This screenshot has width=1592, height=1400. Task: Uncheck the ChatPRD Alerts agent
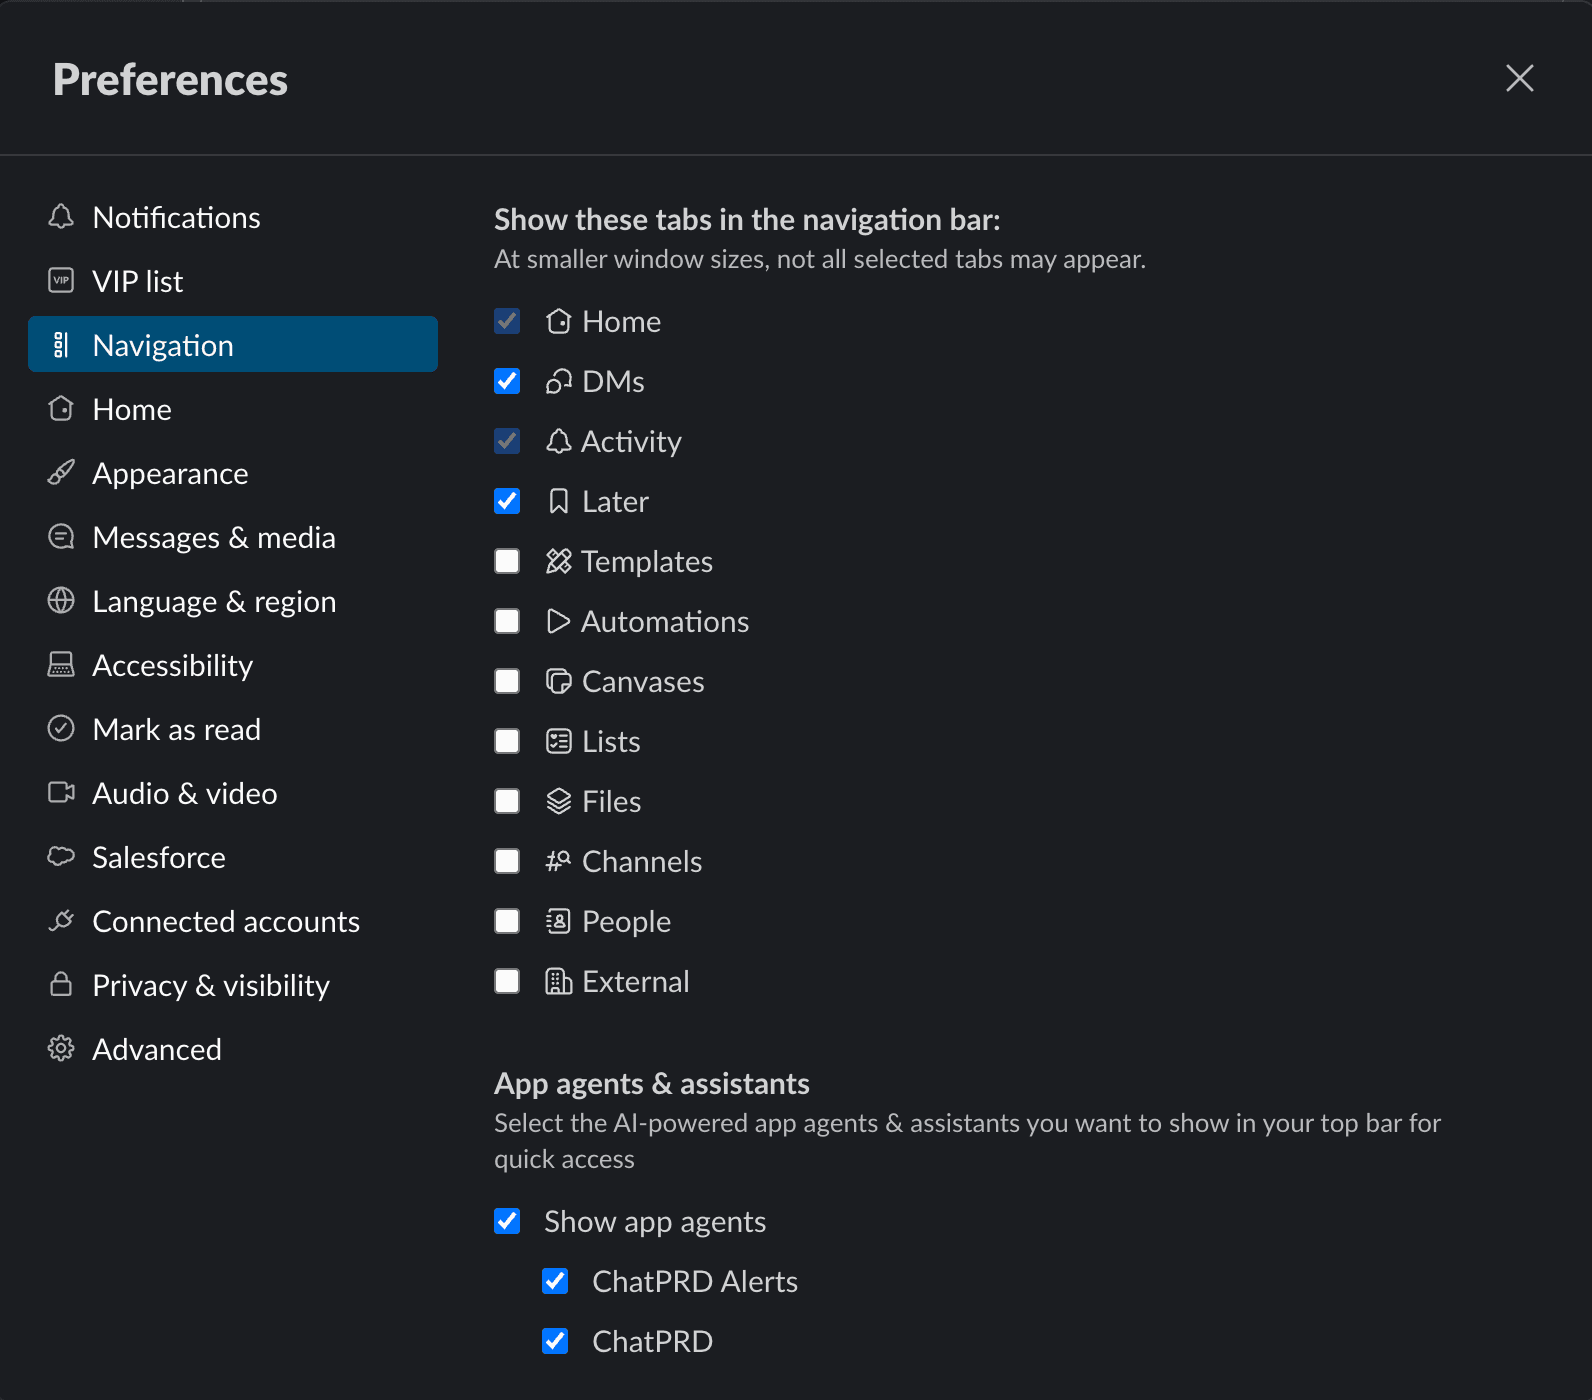[555, 1281]
